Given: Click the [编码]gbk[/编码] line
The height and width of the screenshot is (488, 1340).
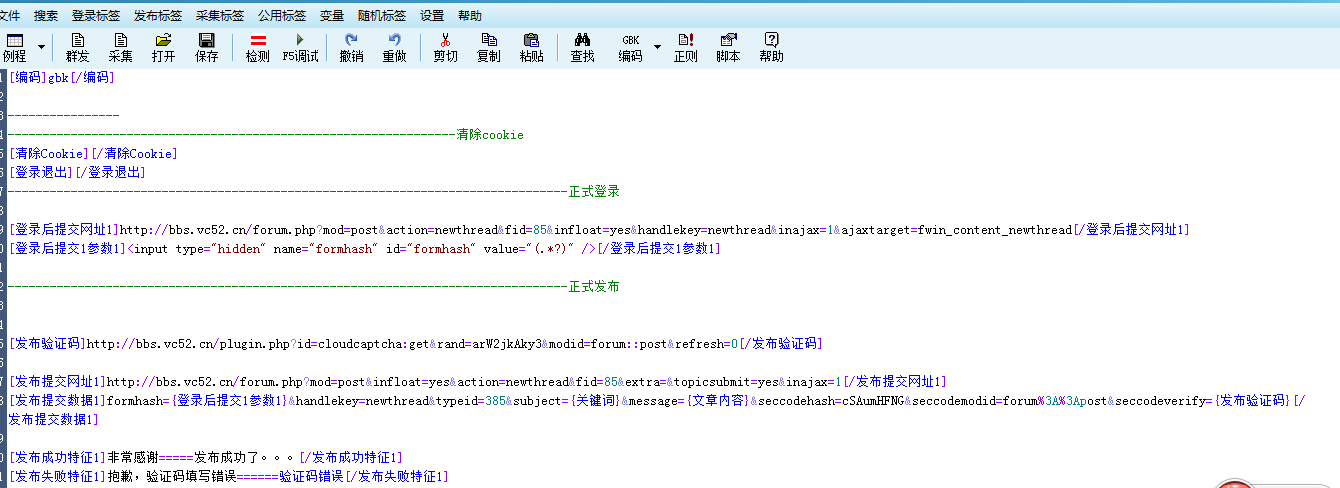Looking at the screenshot, I should [x=62, y=78].
